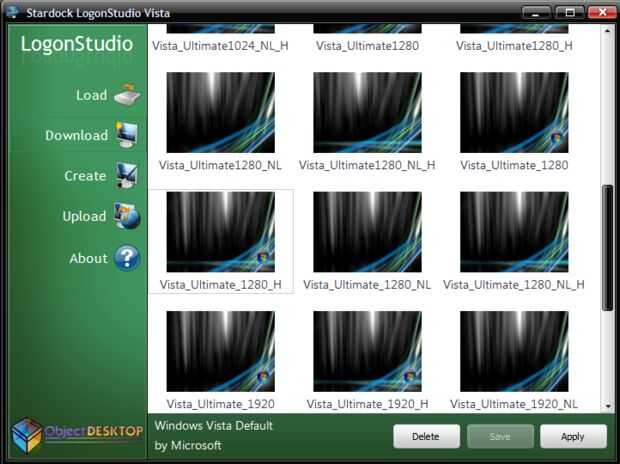620x464 pixels.
Task: Click the Vista_Ultimate_1920_H name label
Action: pyautogui.click(x=367, y=404)
